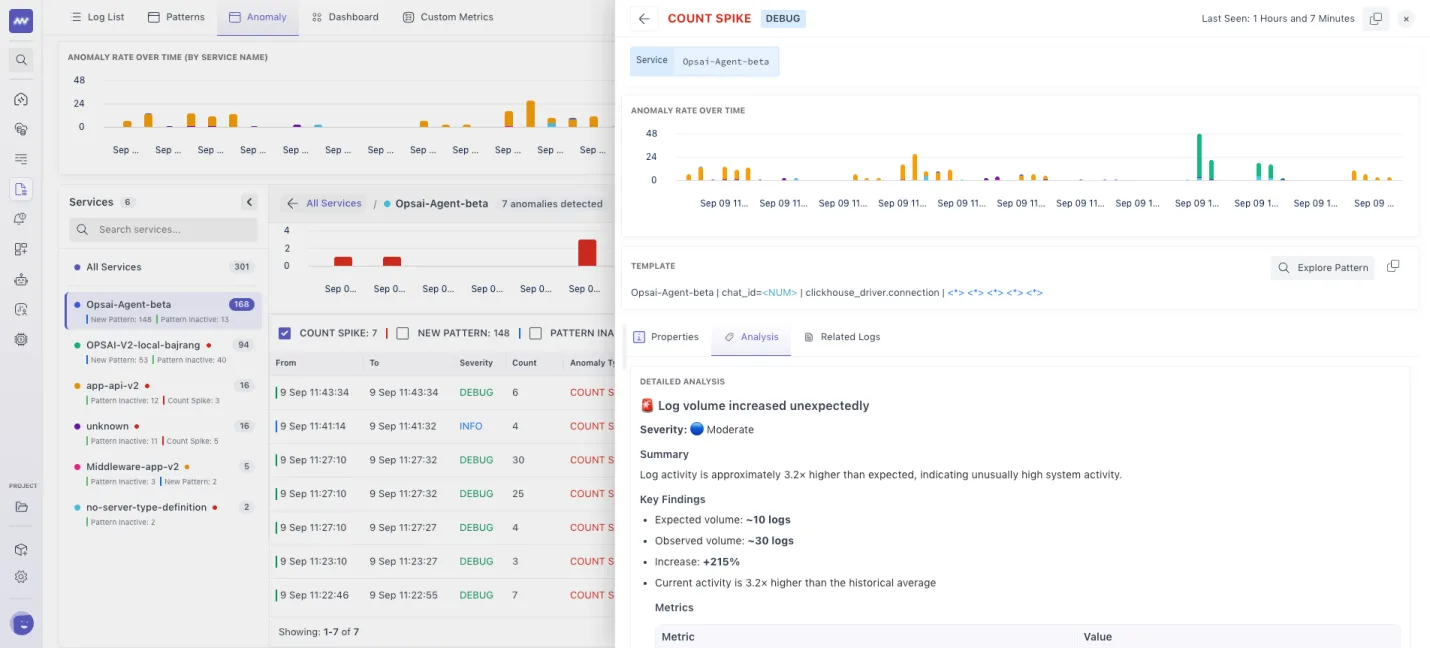Click the back arrow beside All Services
This screenshot has width=1430, height=648.
point(292,203)
